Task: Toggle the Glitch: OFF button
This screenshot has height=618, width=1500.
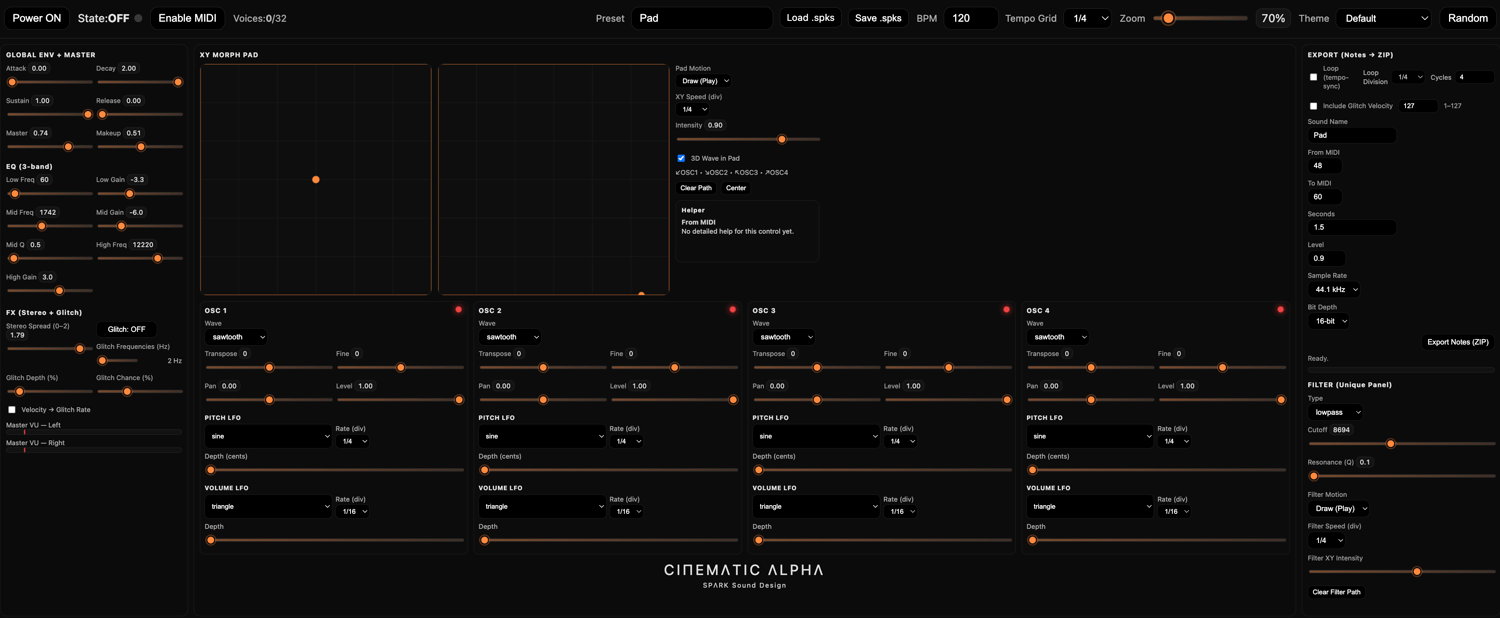Action: tap(127, 329)
